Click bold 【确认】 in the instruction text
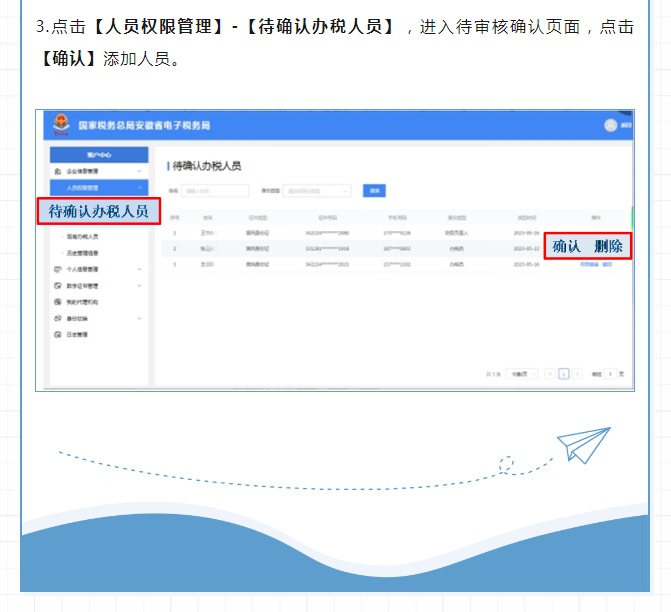671x612 pixels. pos(68,59)
